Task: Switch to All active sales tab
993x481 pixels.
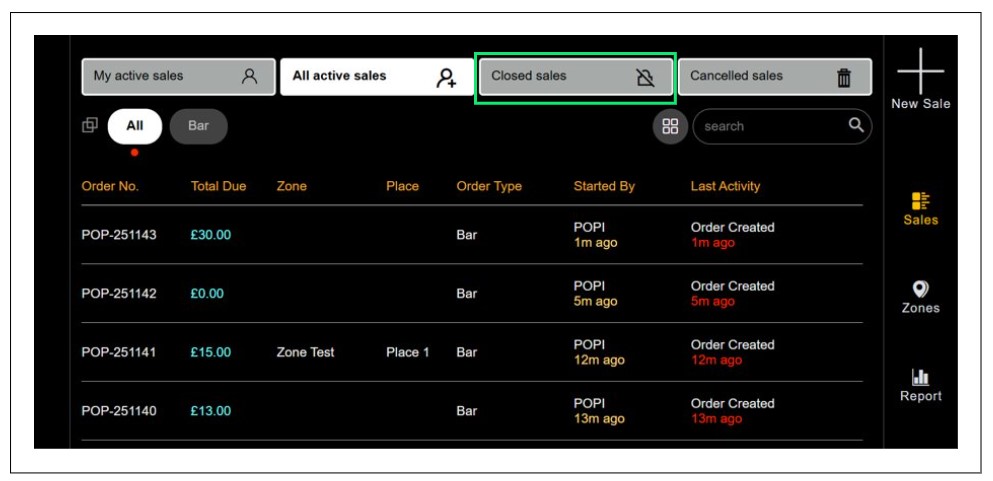Action: coord(376,77)
